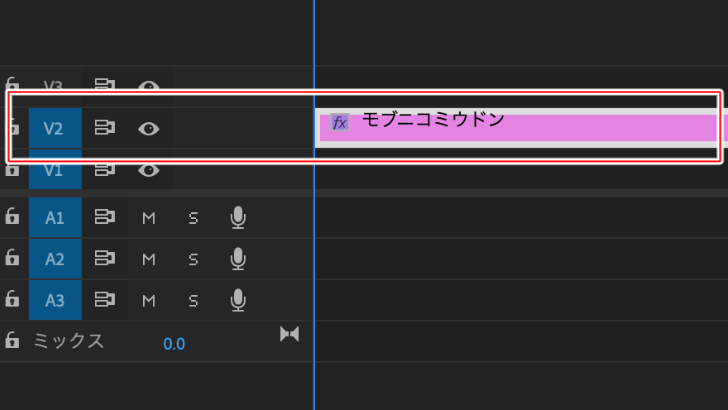Enable voice-over record microphone on A2
The width and height of the screenshot is (728, 410).
(238, 259)
